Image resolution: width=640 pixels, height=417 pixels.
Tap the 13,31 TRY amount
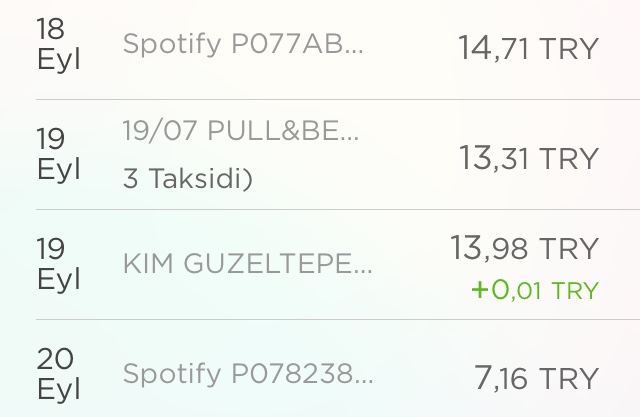527,157
